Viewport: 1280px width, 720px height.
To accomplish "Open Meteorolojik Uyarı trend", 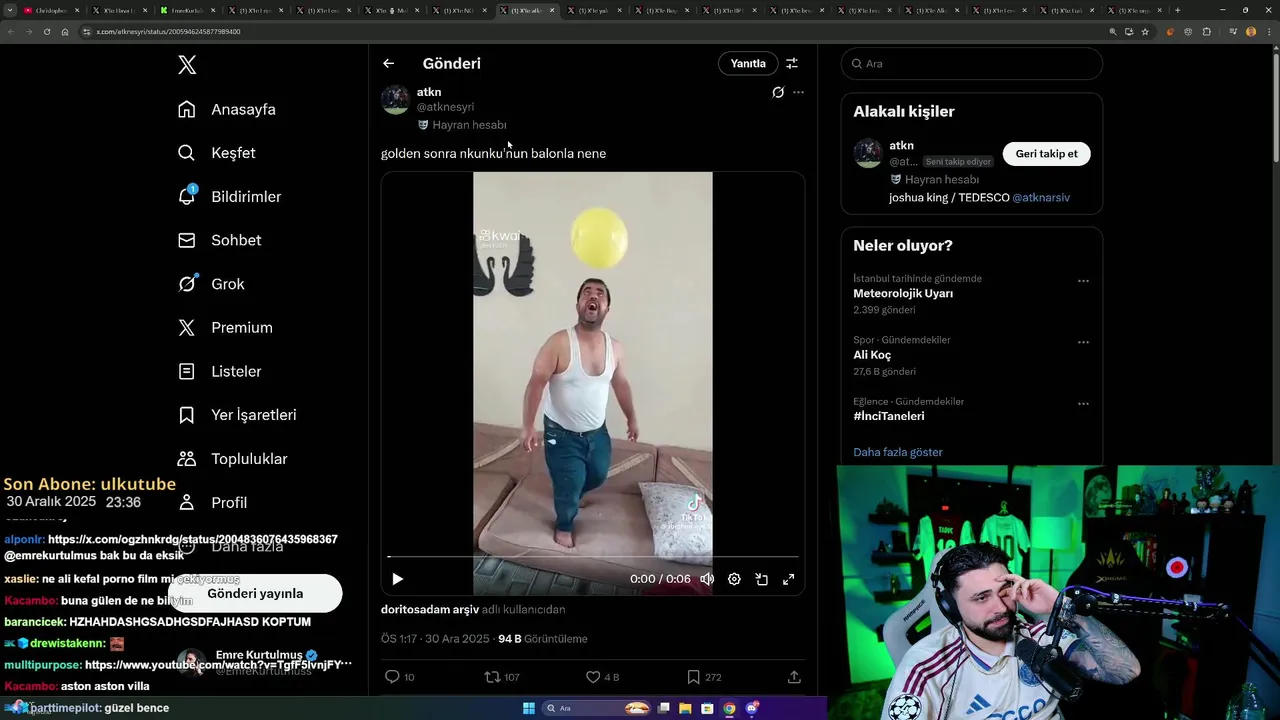I will point(903,294).
